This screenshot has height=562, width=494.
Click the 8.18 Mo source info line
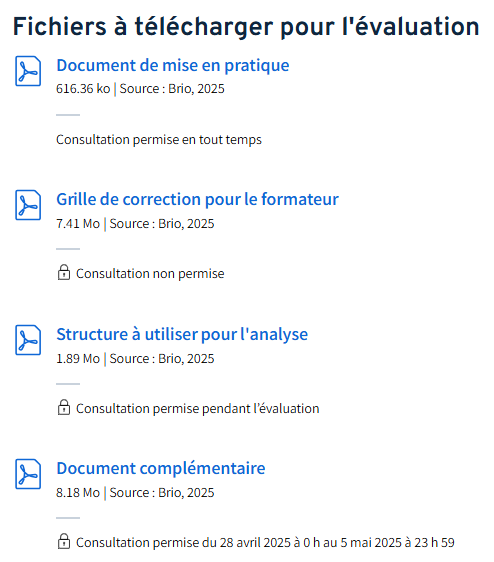[135, 493]
